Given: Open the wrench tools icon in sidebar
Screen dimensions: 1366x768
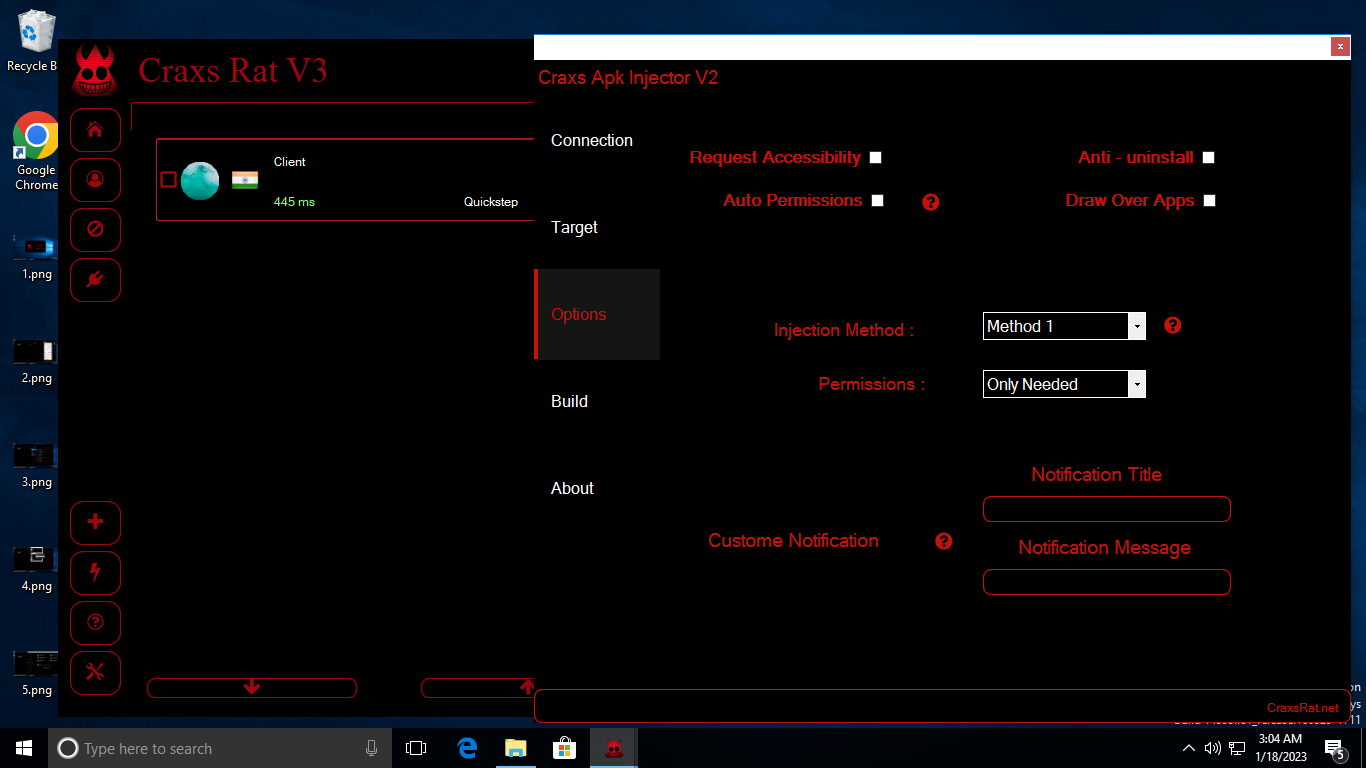Looking at the screenshot, I should tap(96, 672).
